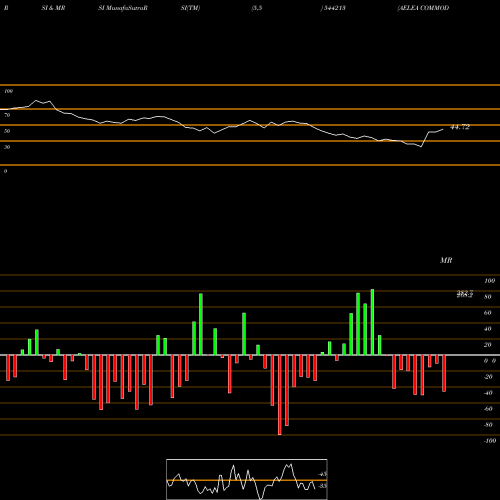Click the "35" label in the mini chart
500x500 pixels.
323,486
